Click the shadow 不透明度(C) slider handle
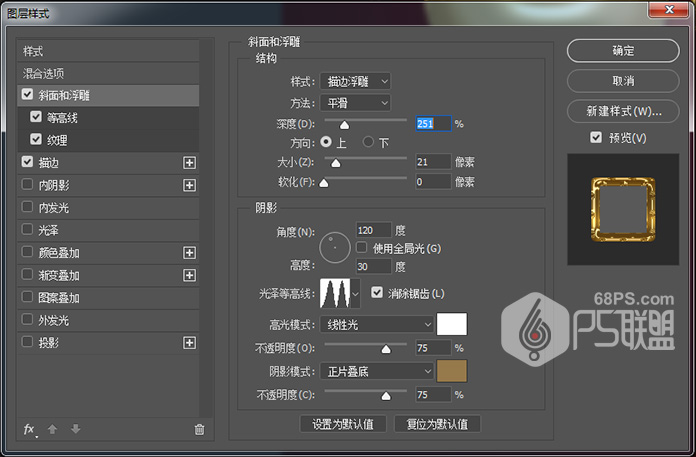The height and width of the screenshot is (457, 696). point(386,396)
